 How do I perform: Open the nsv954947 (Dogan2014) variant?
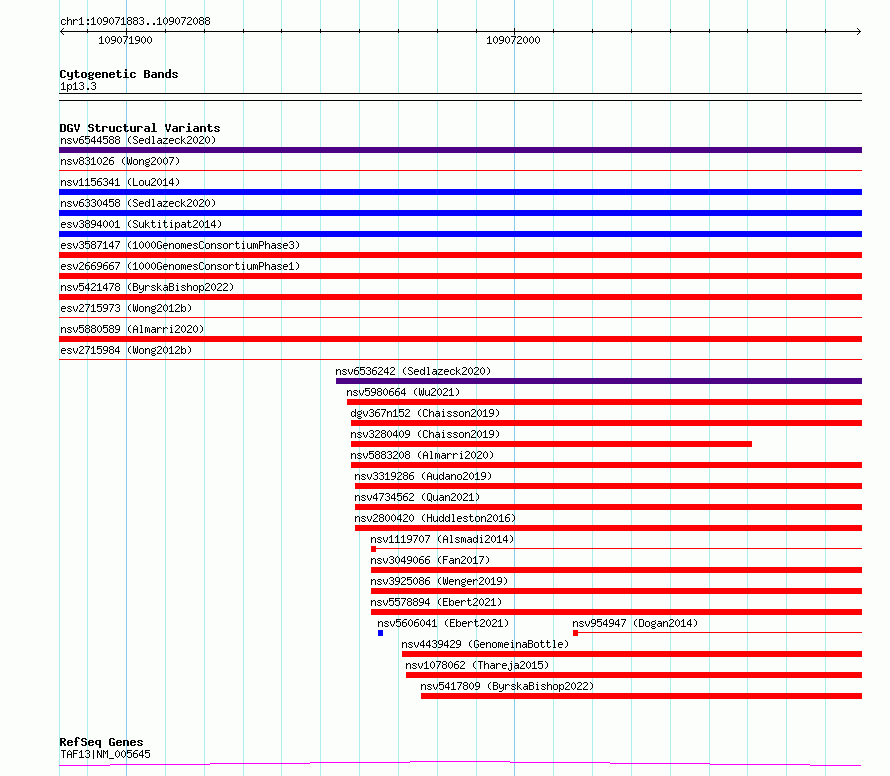pos(635,623)
